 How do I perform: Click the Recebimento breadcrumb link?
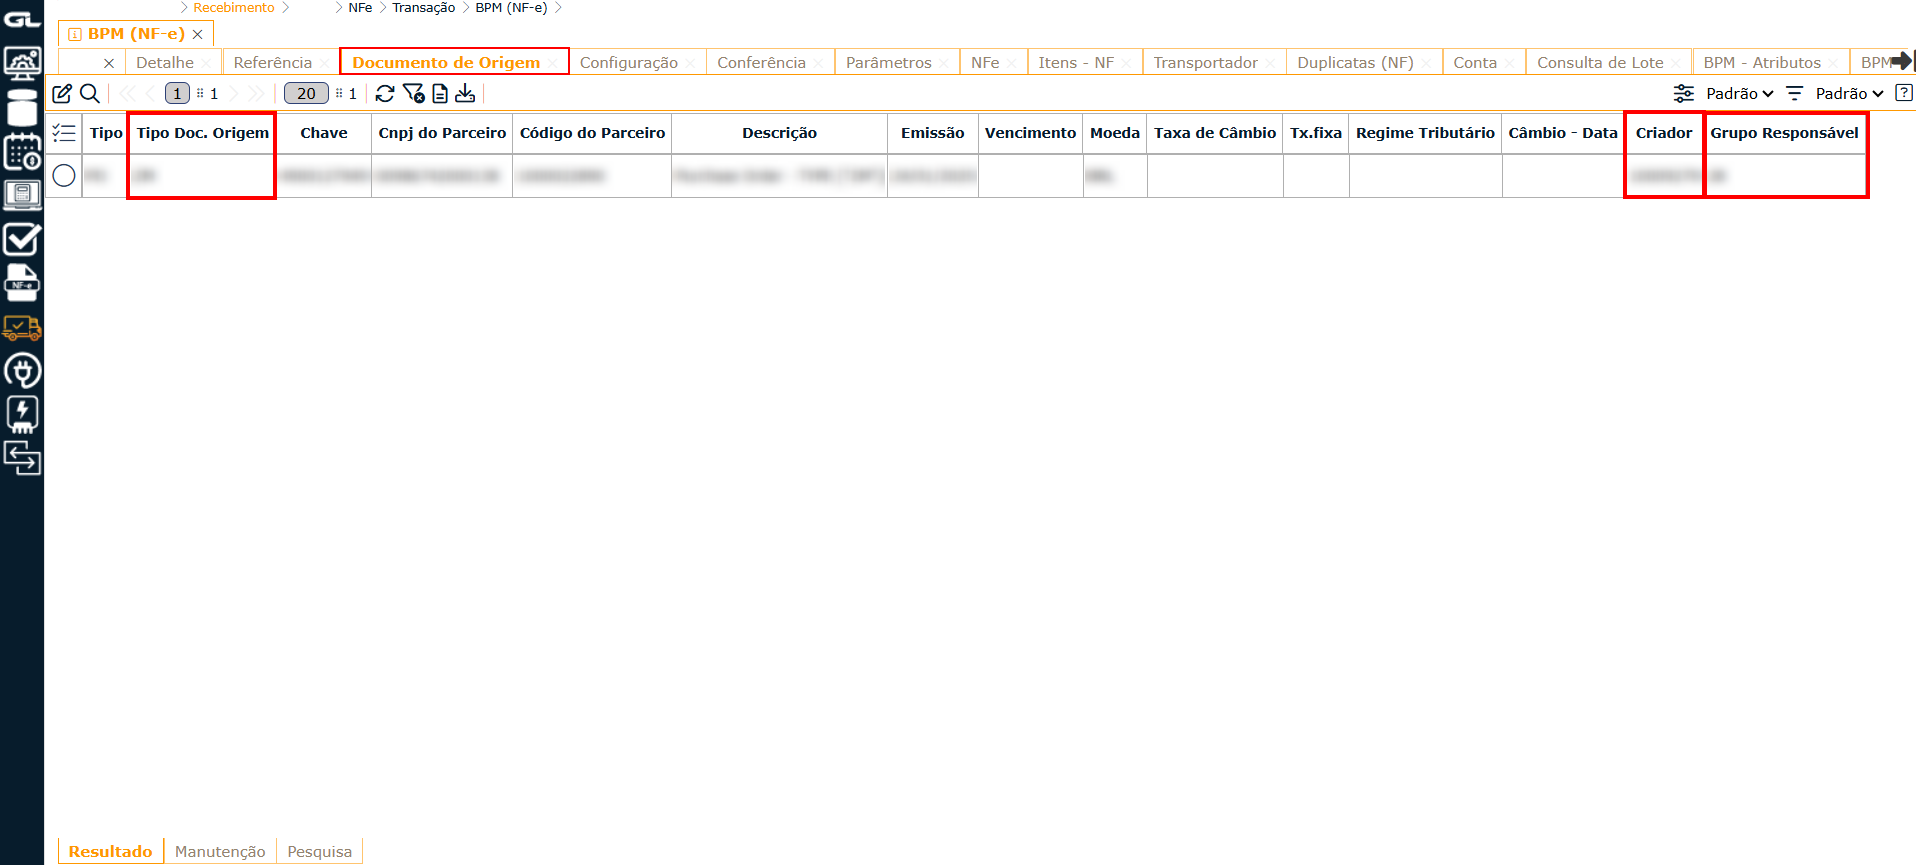point(234,7)
